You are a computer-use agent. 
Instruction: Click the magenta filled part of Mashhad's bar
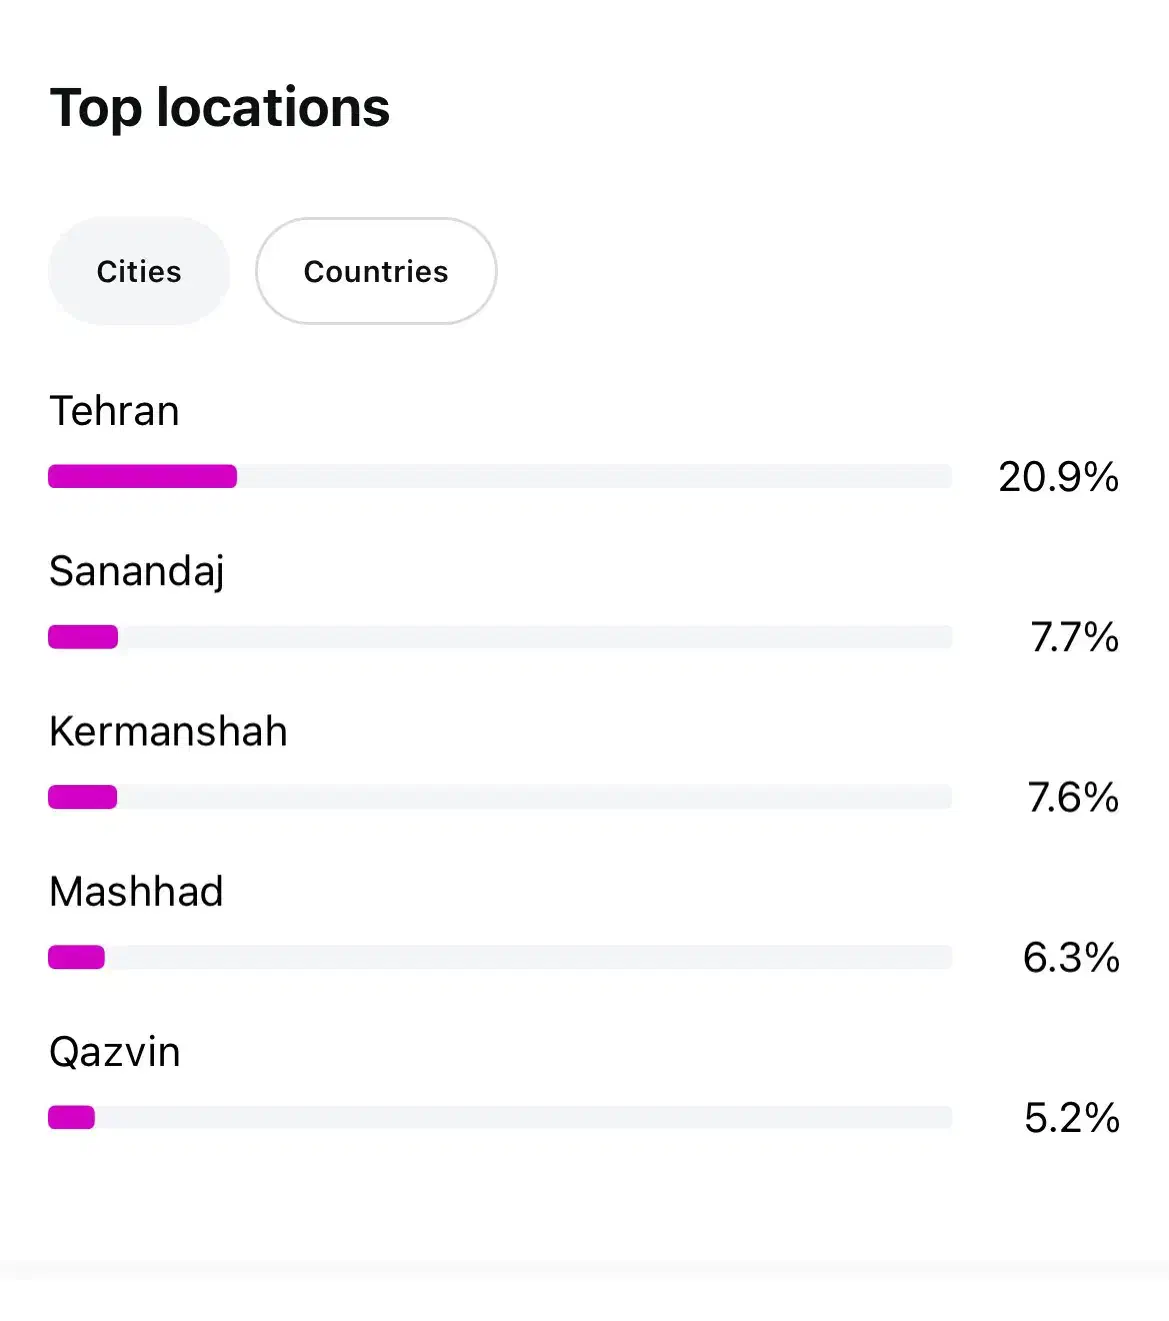tap(77, 957)
